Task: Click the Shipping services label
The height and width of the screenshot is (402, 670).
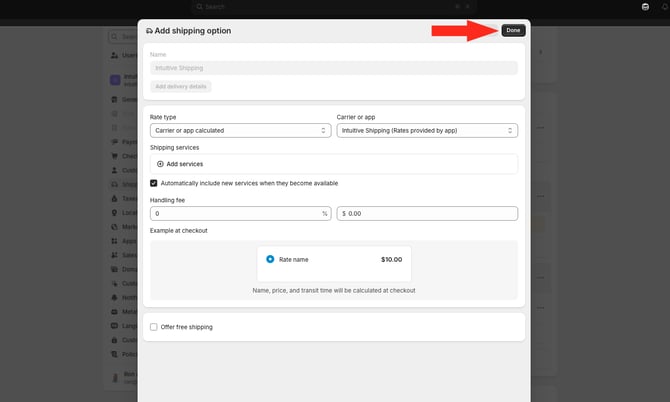Action: (174, 147)
